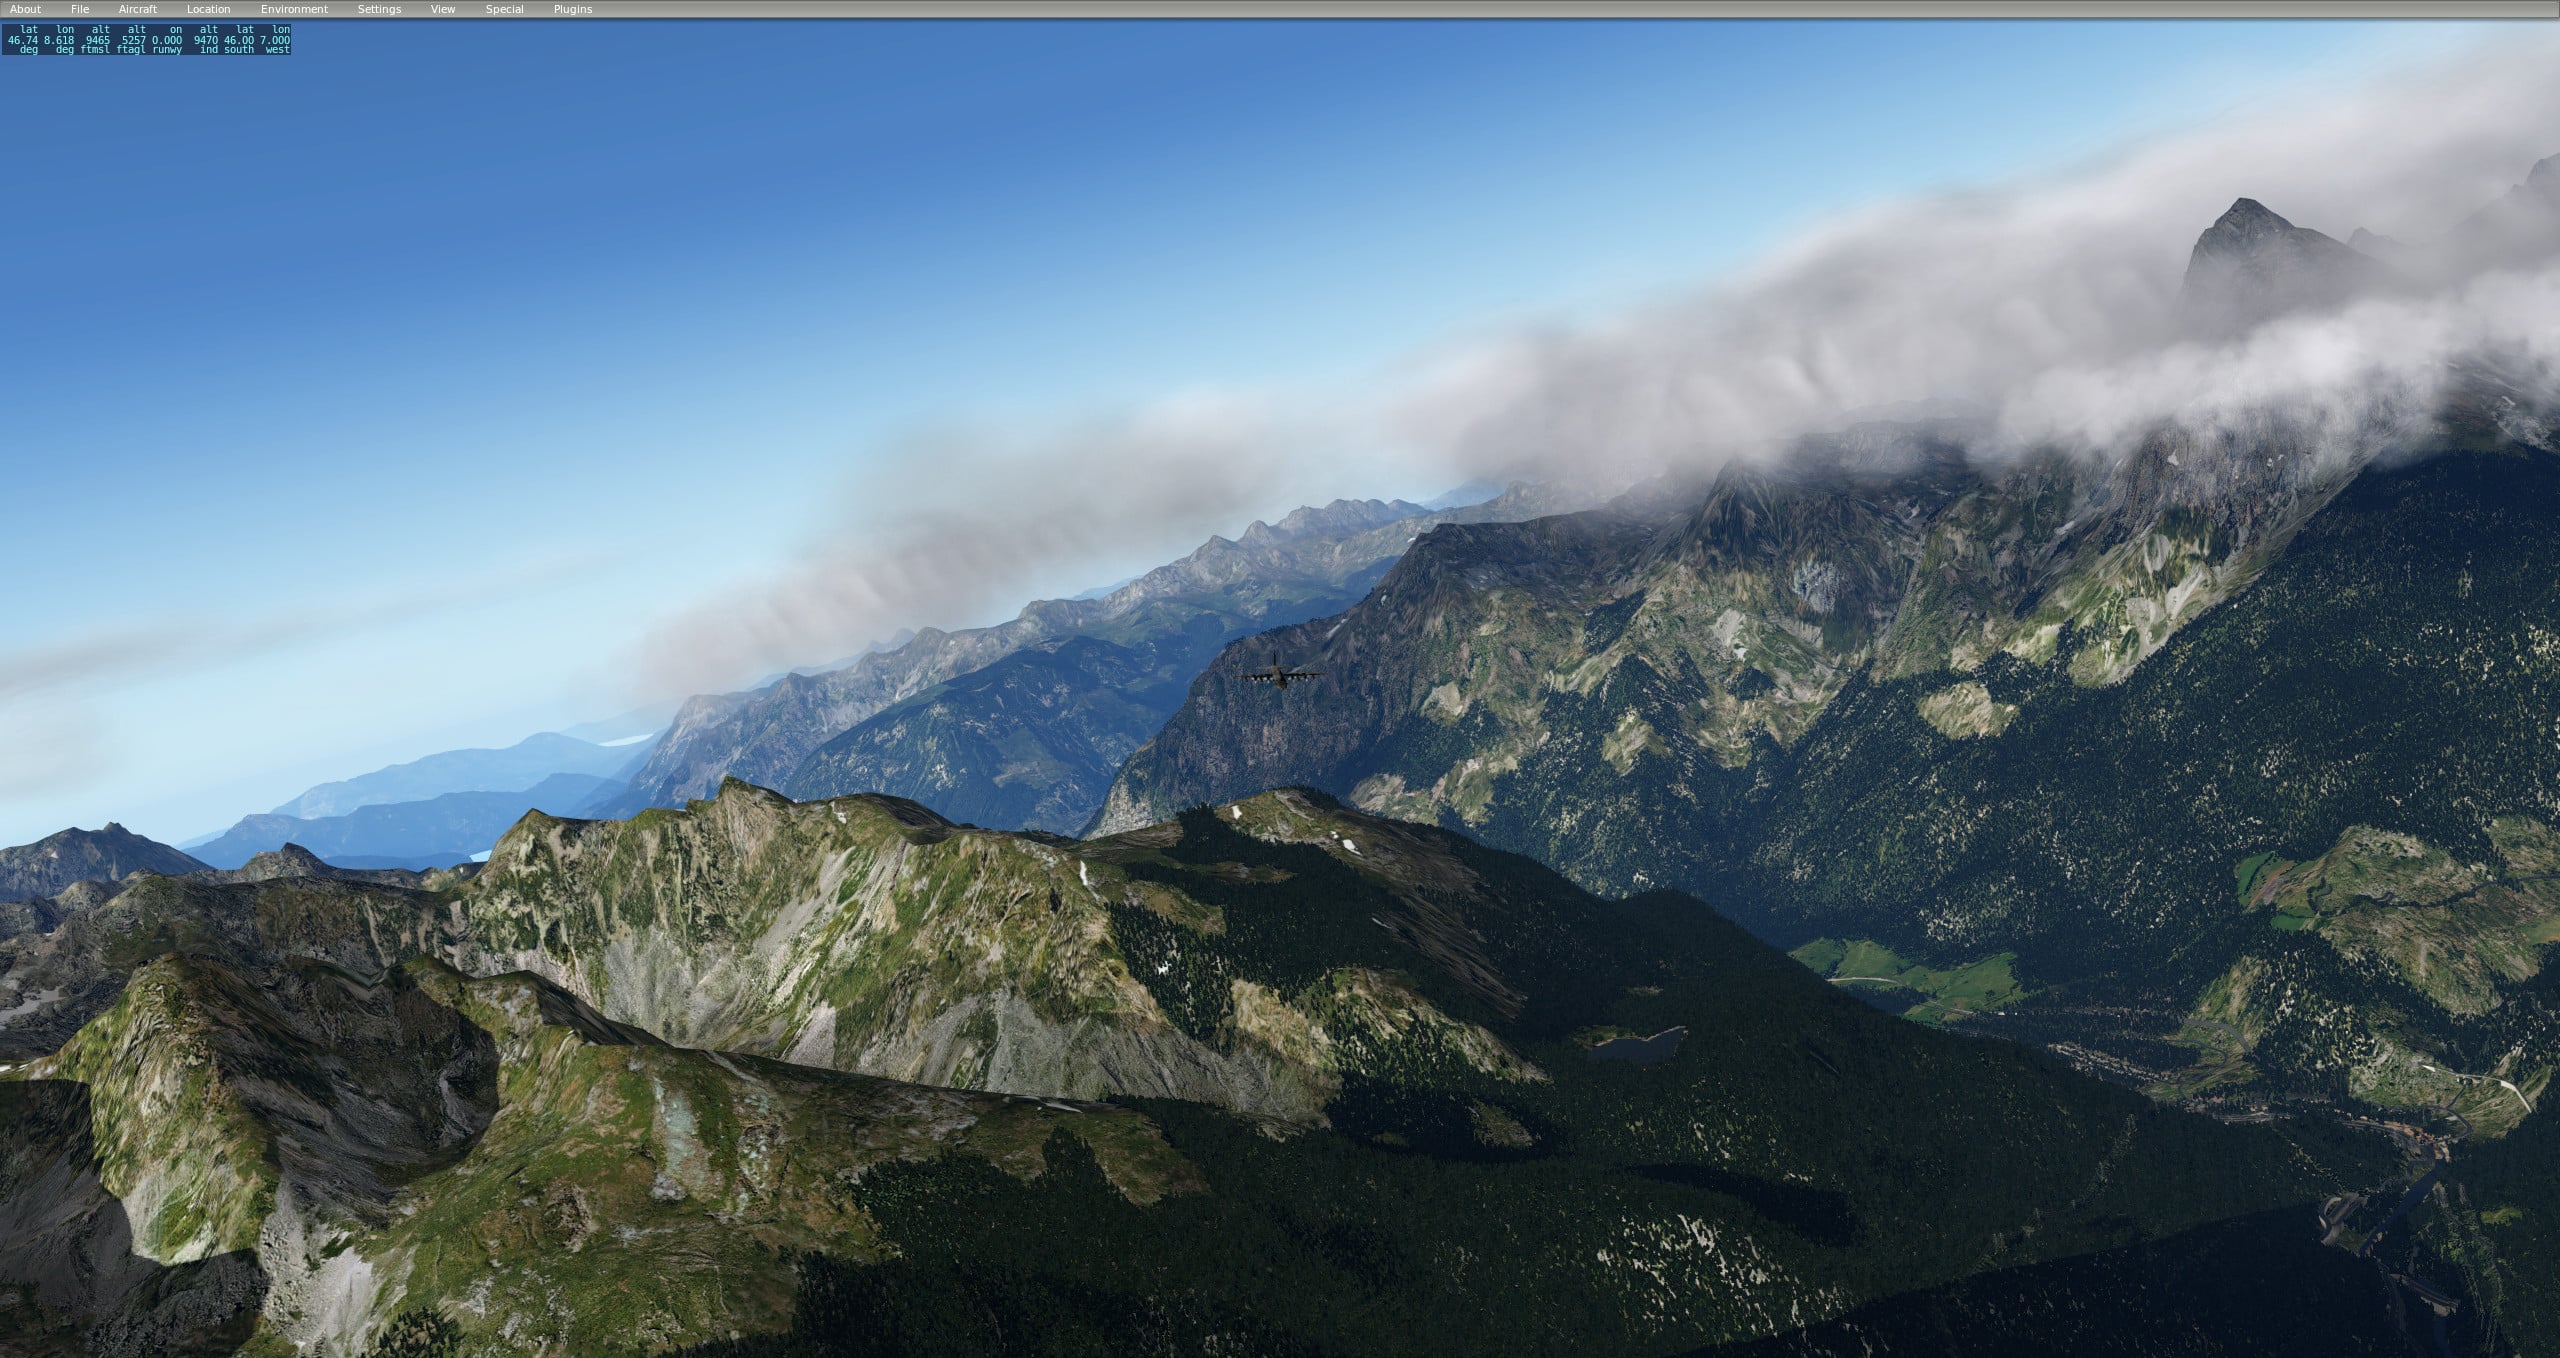2560x1358 pixels.
Task: Click the 9465 ftmsl altitude readout
Action: point(97,40)
